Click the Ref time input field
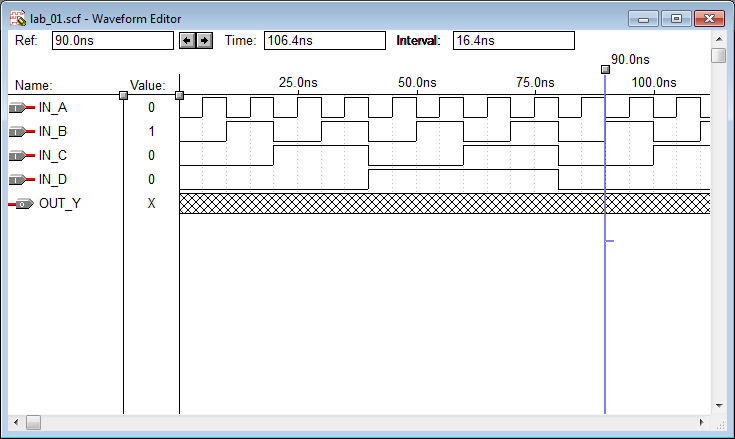The image size is (735, 439). [113, 41]
